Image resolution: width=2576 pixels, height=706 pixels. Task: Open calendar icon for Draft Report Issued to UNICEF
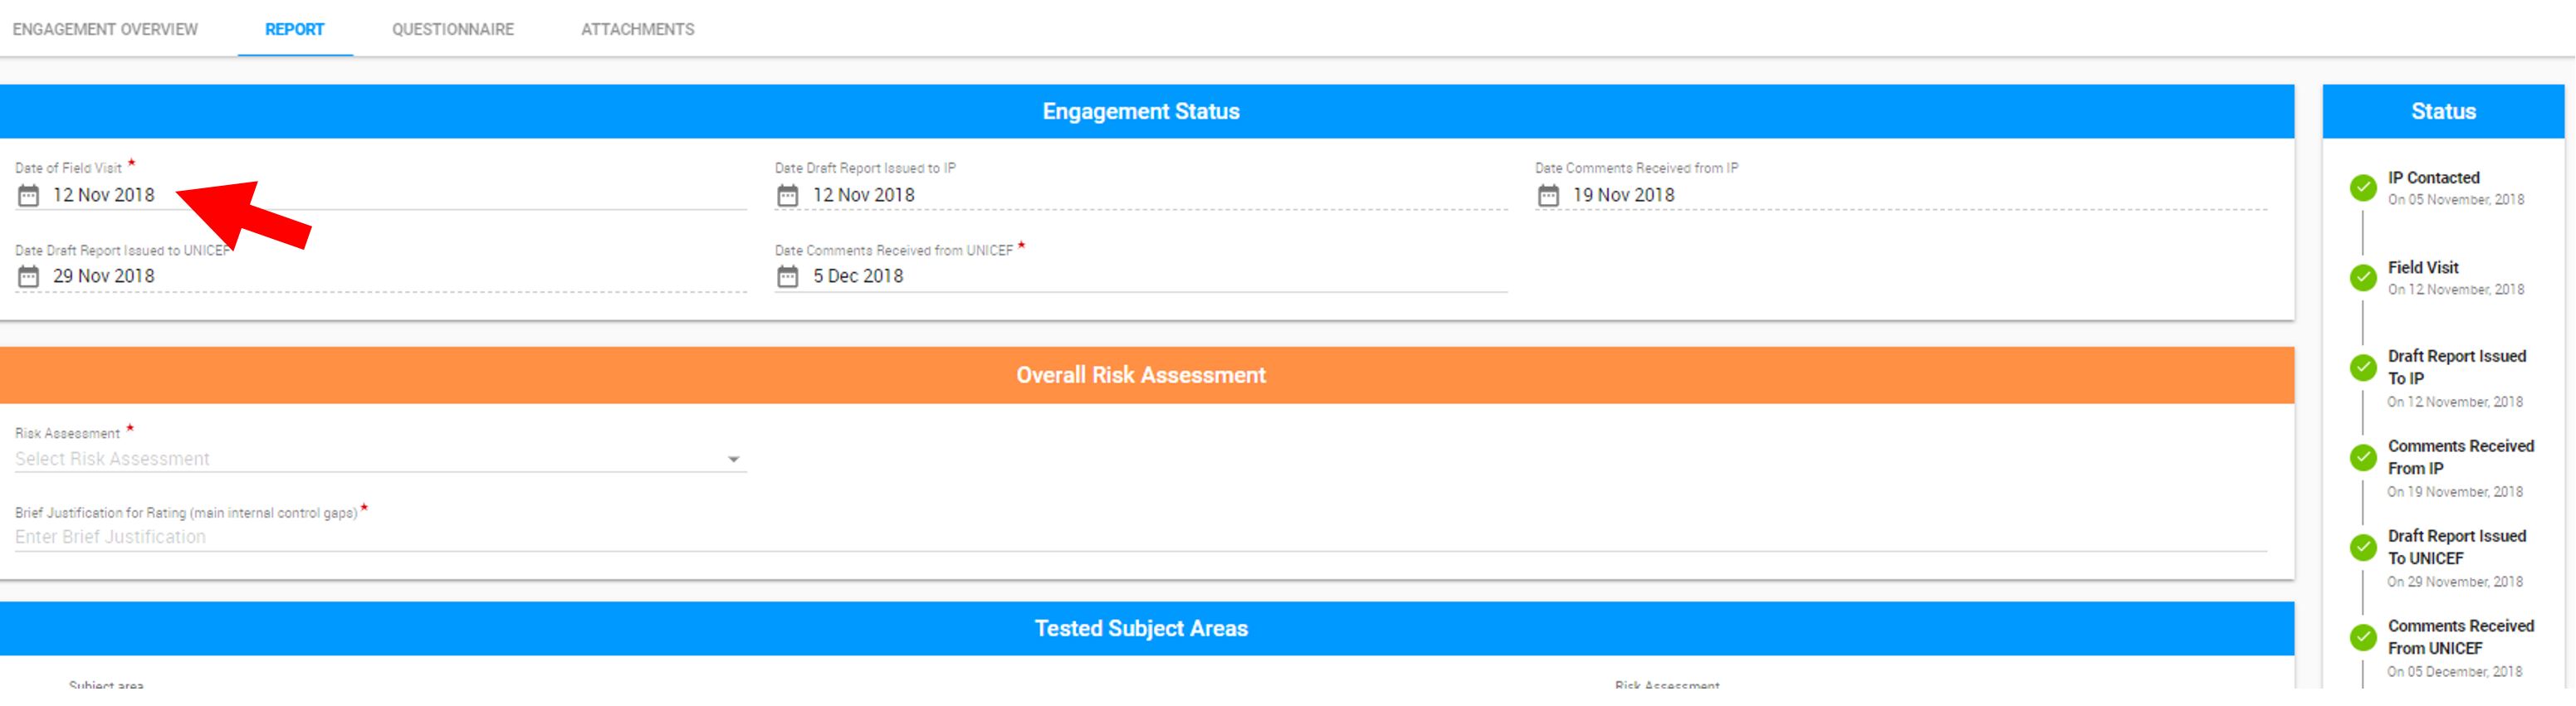(x=28, y=276)
